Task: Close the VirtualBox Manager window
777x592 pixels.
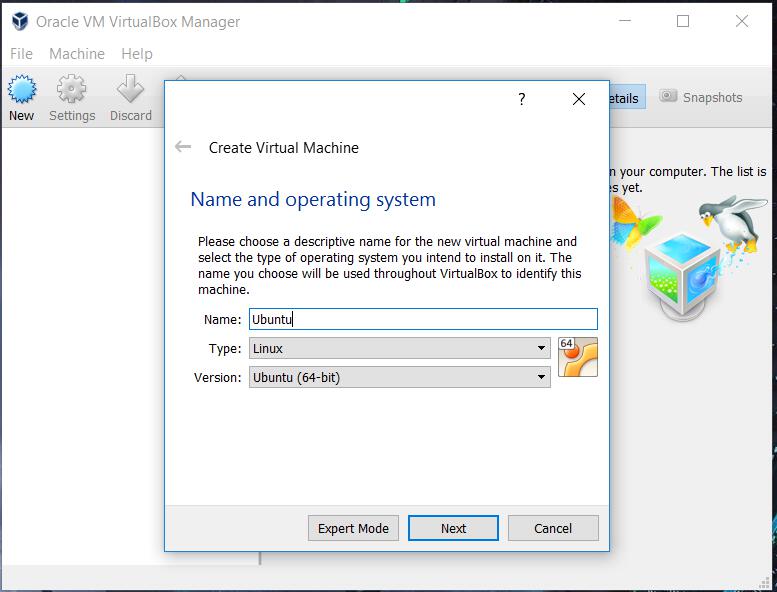Action: tap(742, 21)
